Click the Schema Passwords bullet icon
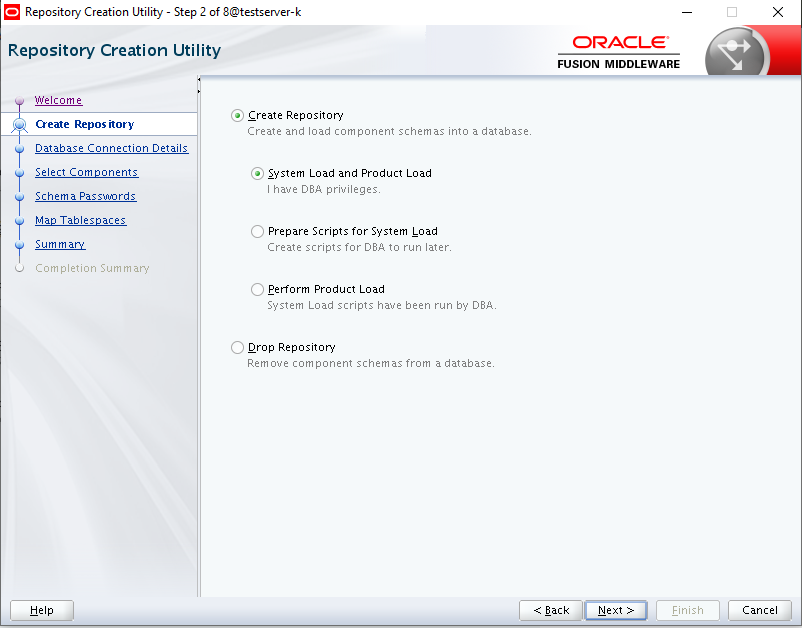Viewport: 802px width, 628px height. pos(19,197)
